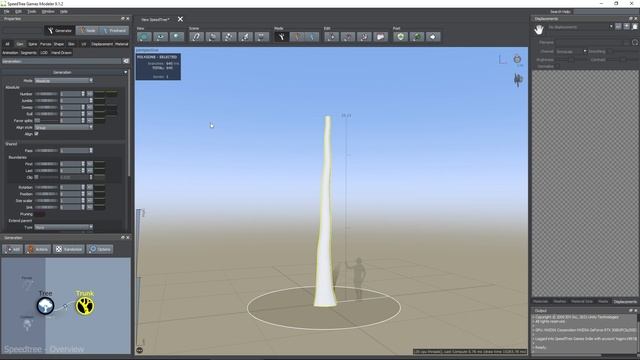Toggle the Align checkbox
Viewport: 640px width, 360px height.
[36, 134]
